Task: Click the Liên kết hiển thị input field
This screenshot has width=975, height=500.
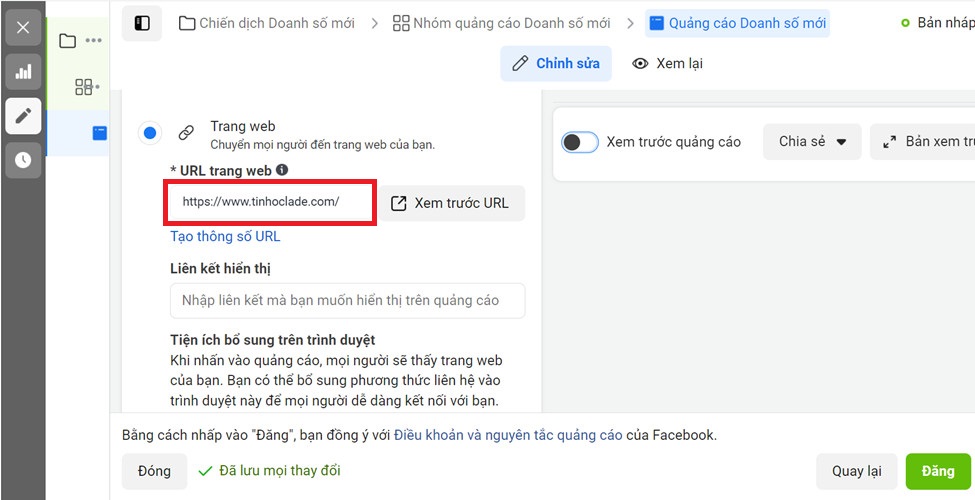Action: (x=348, y=300)
